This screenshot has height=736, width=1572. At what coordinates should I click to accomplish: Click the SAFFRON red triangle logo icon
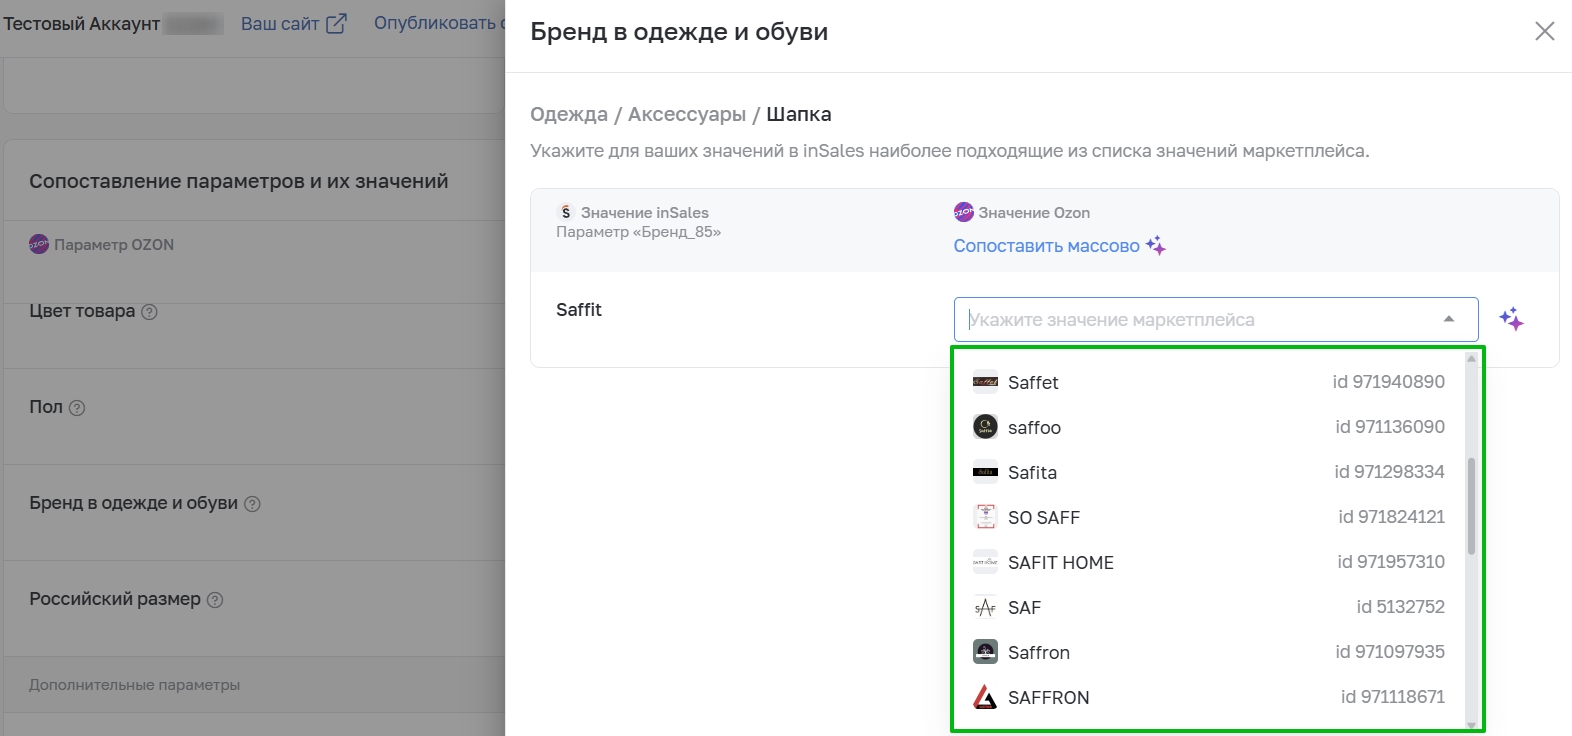(985, 697)
